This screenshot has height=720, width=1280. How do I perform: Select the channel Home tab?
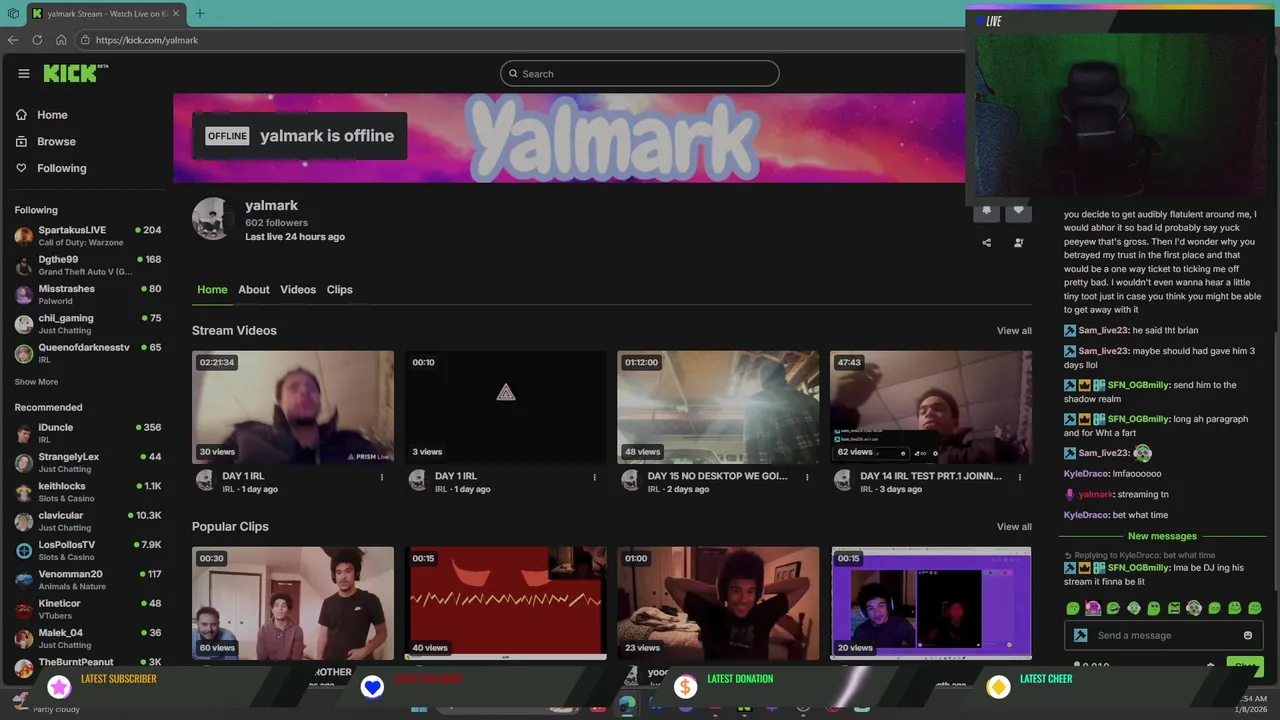212,289
